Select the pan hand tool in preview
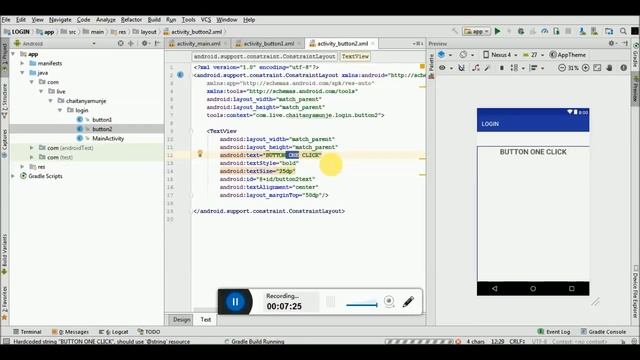This screenshot has width=640, height=360. pos(610,68)
